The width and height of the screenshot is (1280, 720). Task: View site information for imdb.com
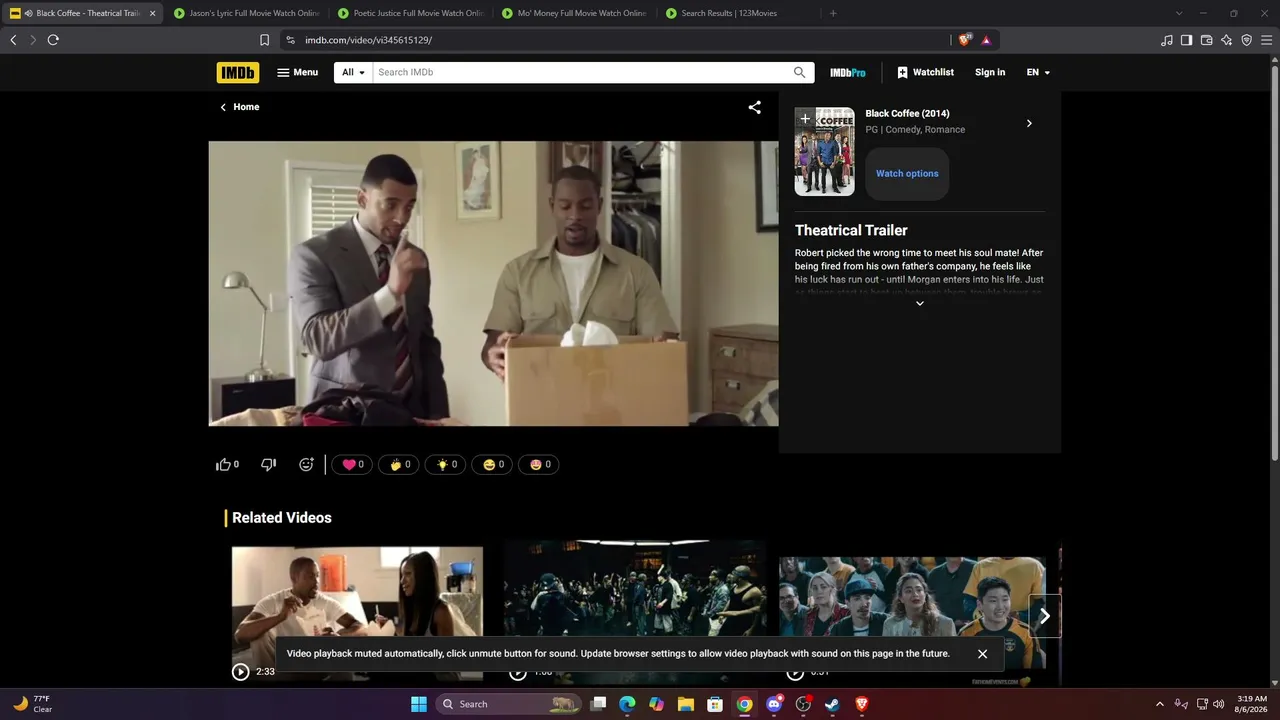[290, 40]
